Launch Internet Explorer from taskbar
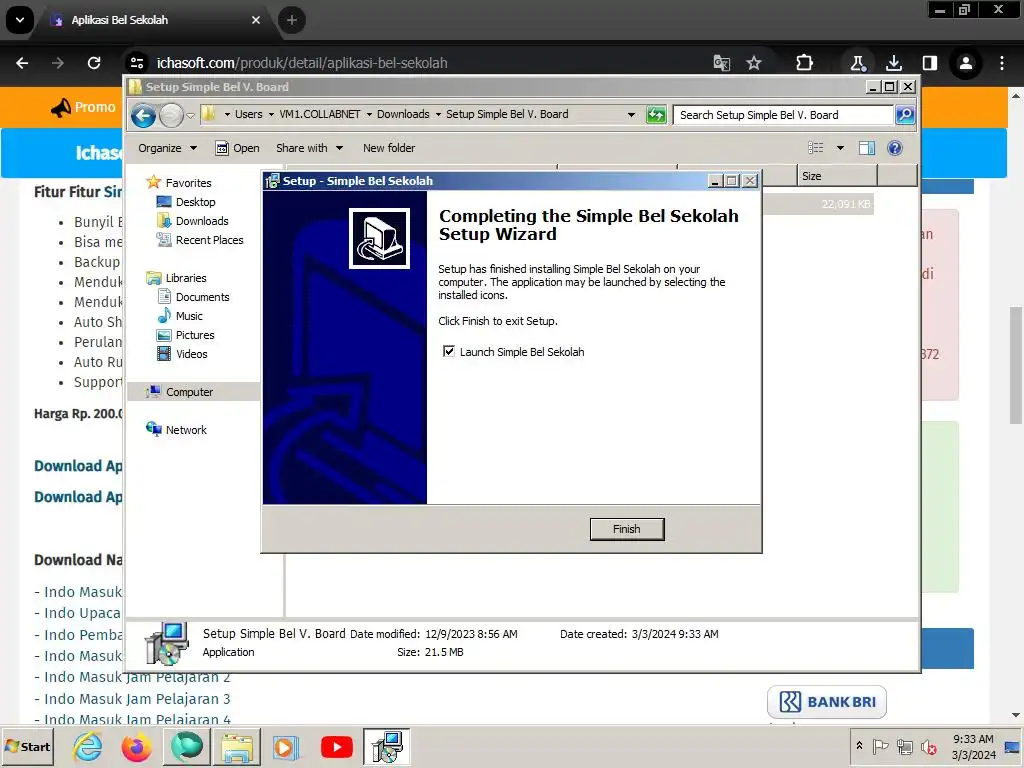This screenshot has height=768, width=1024. click(x=88, y=747)
